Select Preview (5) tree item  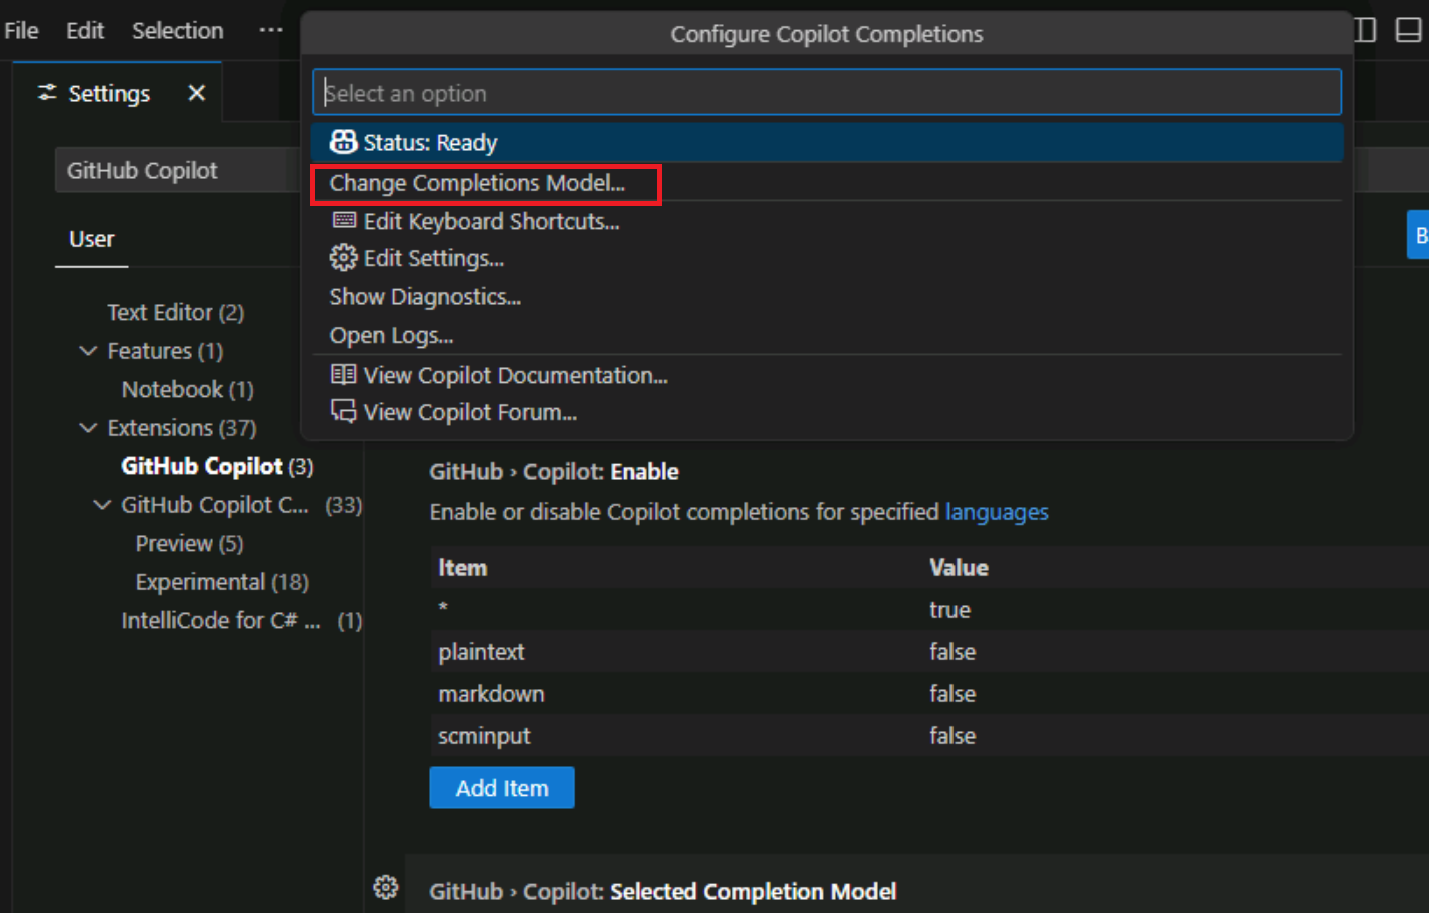click(x=189, y=543)
